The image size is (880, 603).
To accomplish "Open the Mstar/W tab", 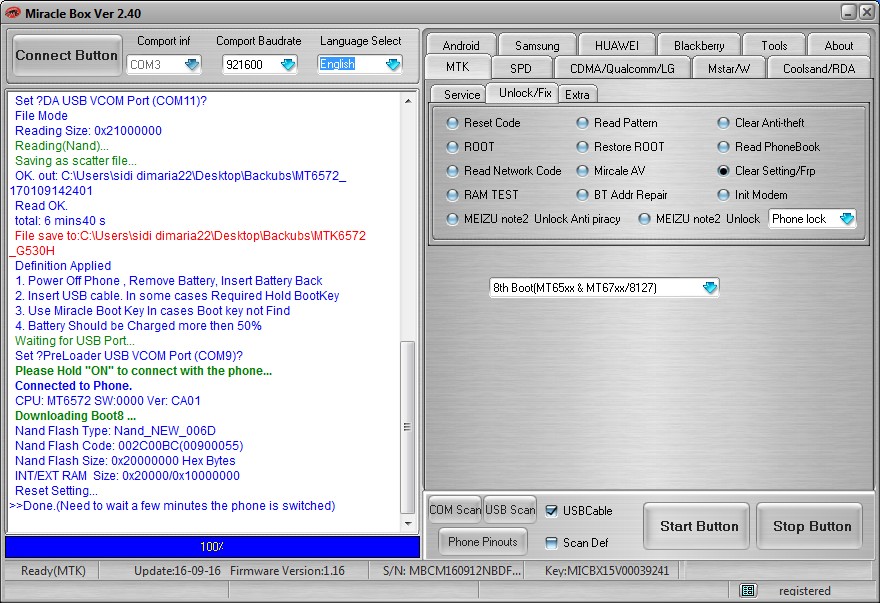I will click(728, 68).
